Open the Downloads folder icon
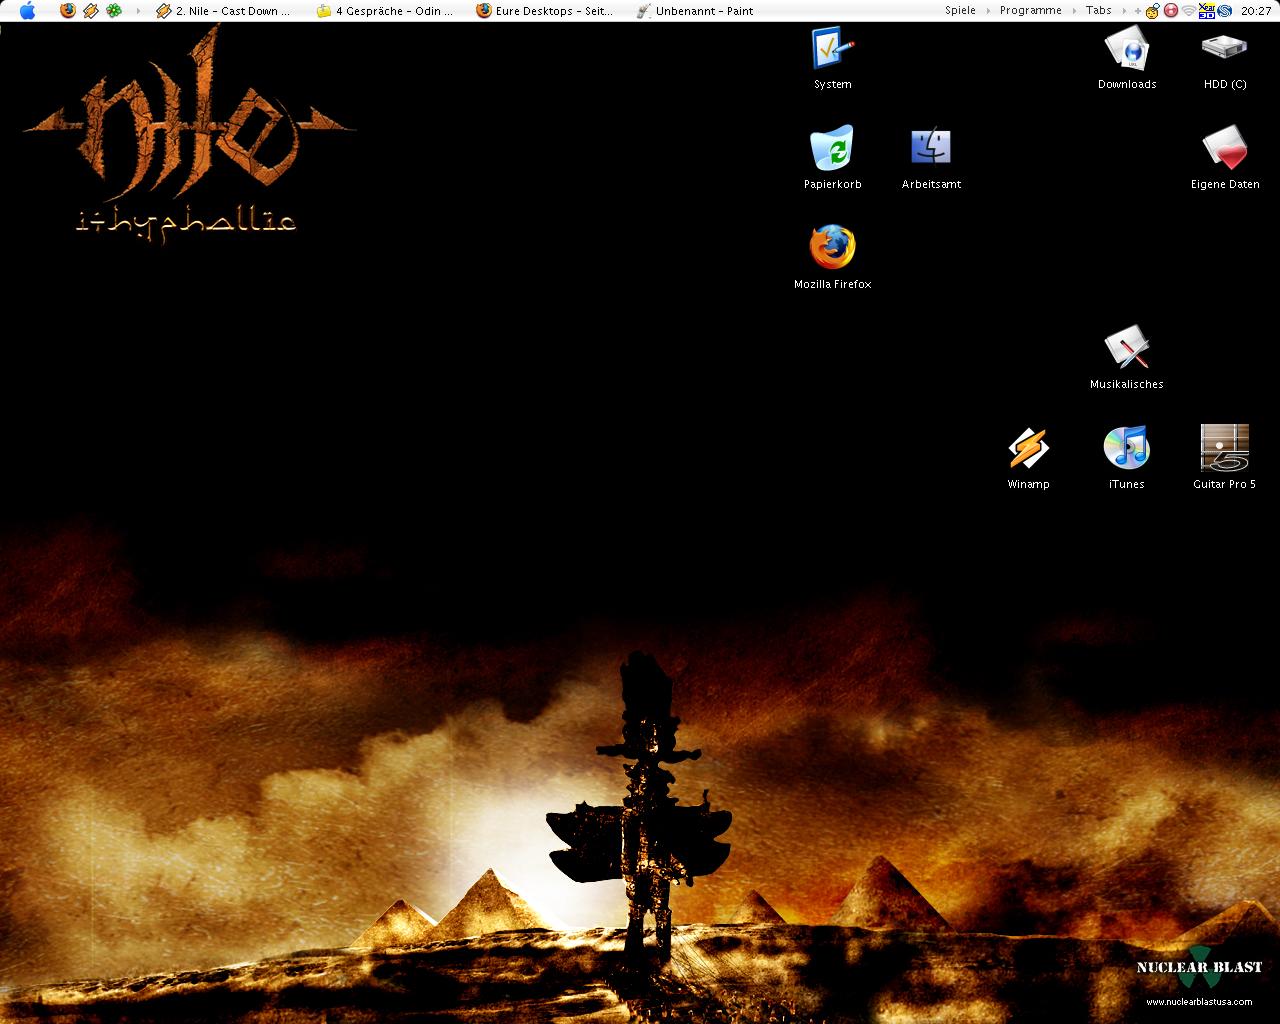Screen dimensions: 1280x1024 [x=1127, y=48]
